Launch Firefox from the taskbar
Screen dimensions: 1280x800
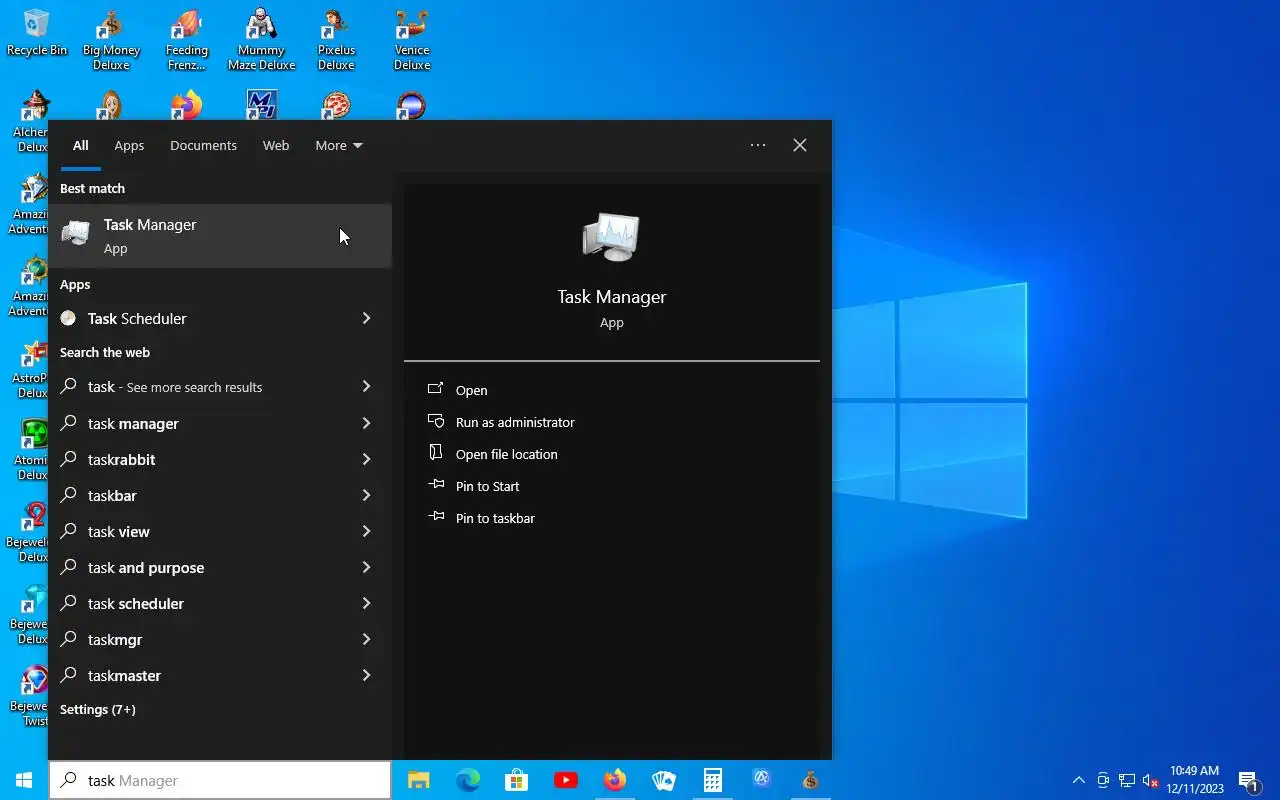(x=615, y=780)
